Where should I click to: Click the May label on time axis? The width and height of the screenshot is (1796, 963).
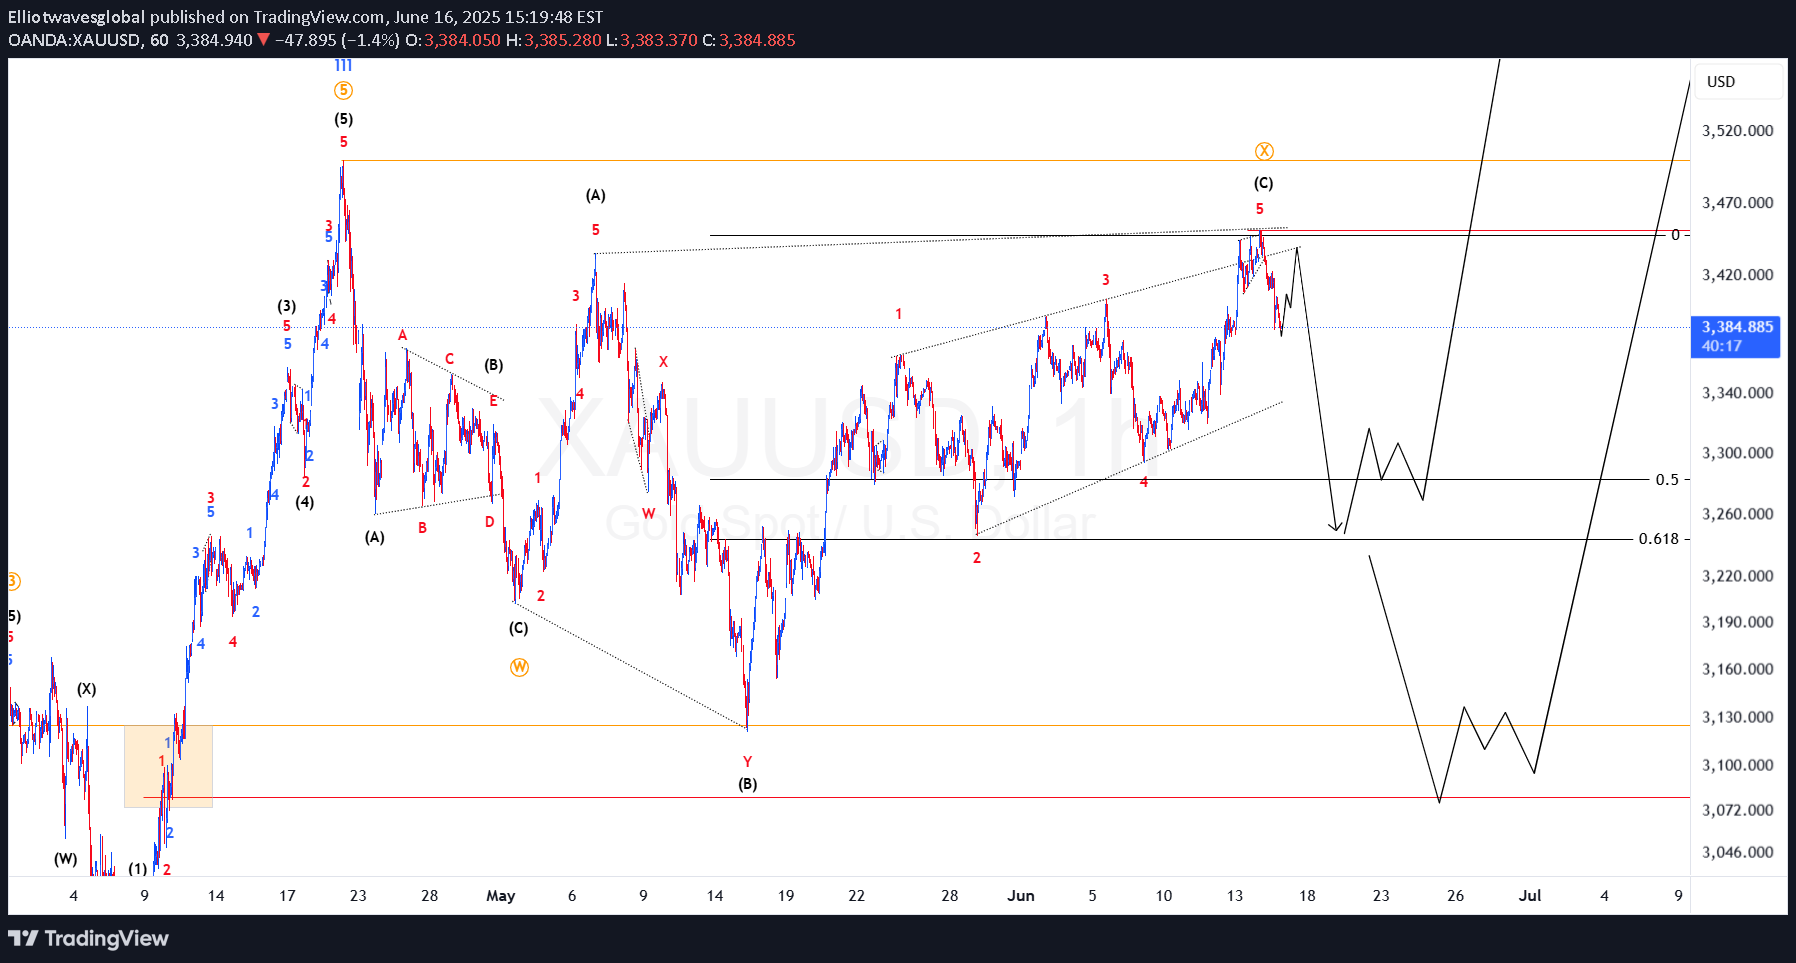tap(500, 896)
